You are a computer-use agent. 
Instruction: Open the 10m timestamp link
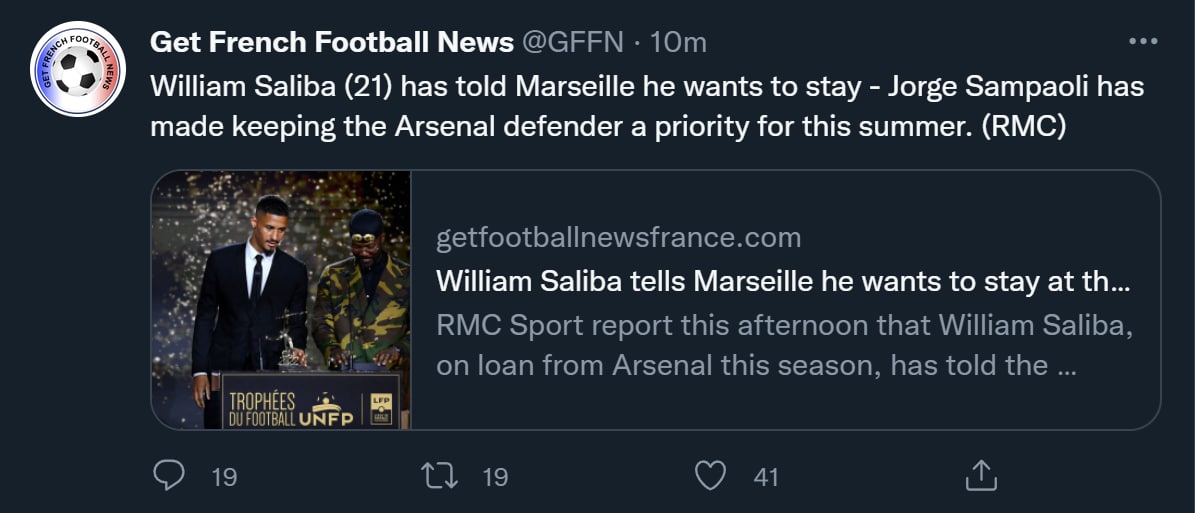click(679, 42)
